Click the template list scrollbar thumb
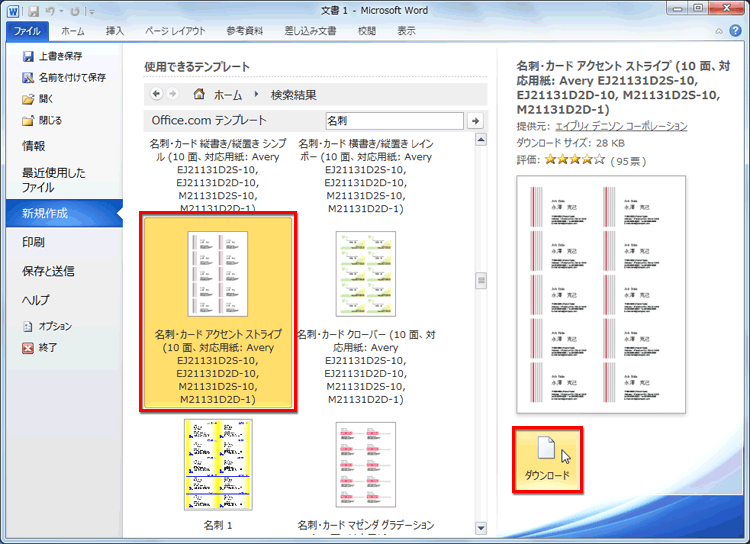The height and width of the screenshot is (544, 750). (481, 280)
